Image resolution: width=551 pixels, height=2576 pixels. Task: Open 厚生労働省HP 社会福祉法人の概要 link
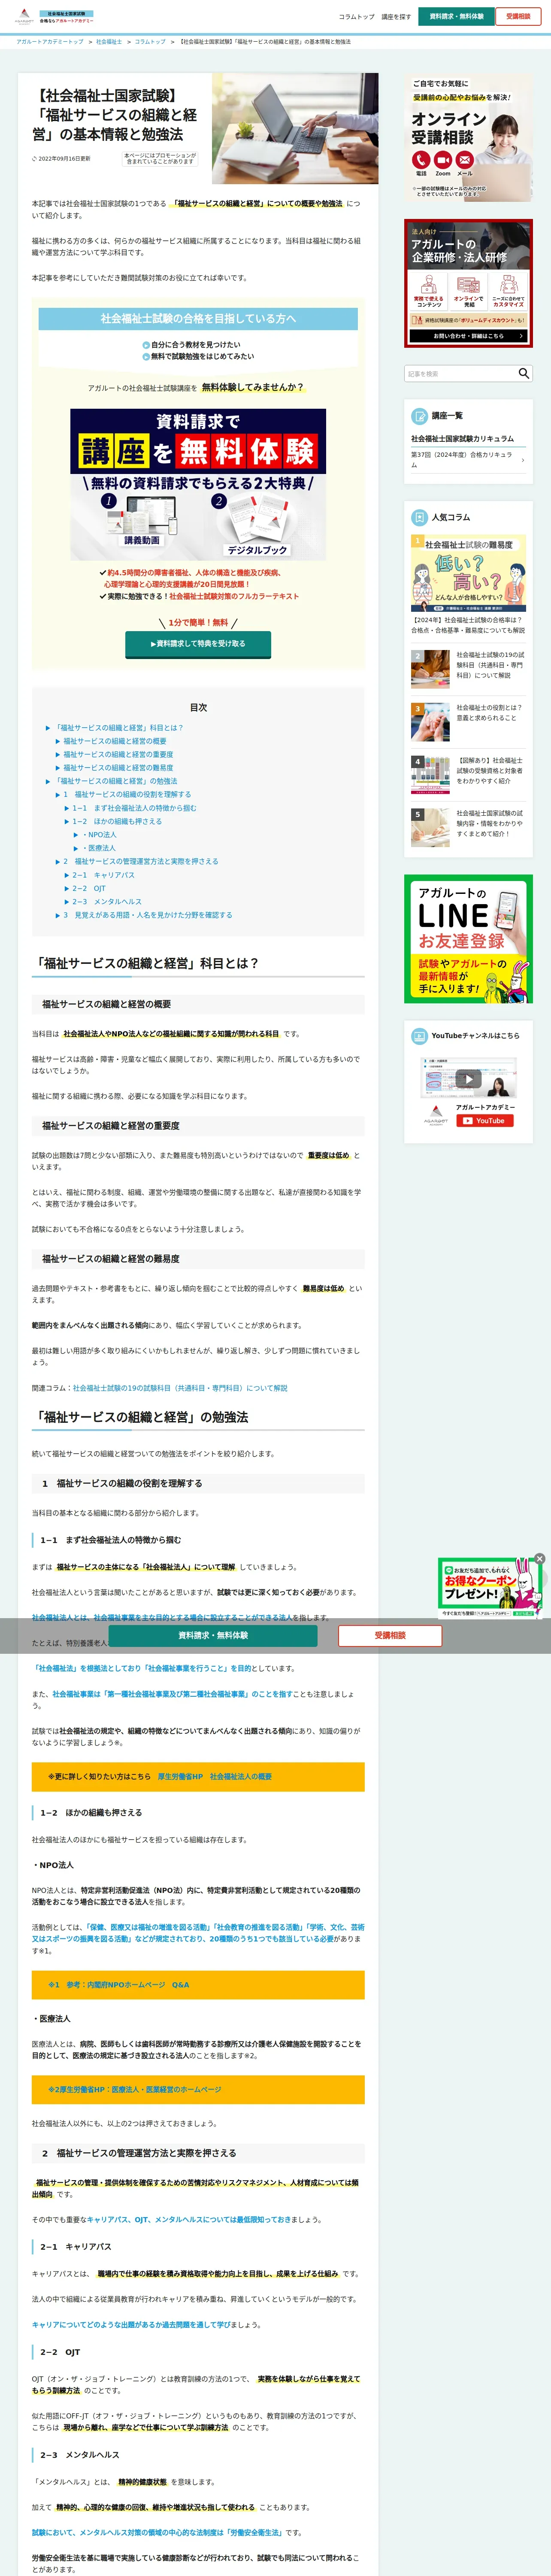[x=215, y=1777]
